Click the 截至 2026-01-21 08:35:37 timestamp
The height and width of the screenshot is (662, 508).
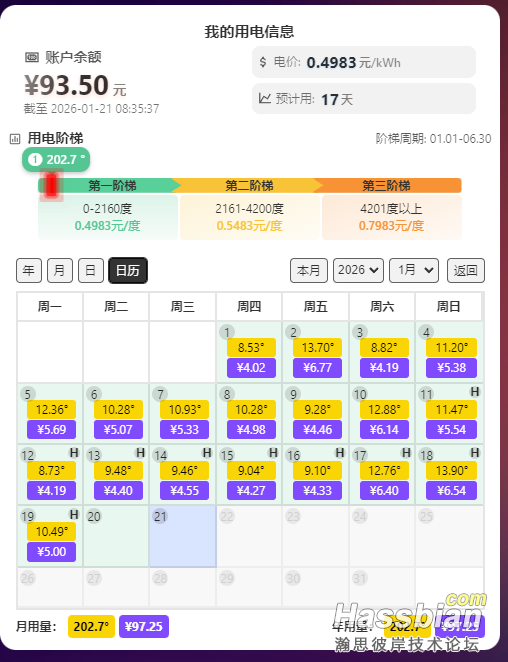(x=92, y=109)
